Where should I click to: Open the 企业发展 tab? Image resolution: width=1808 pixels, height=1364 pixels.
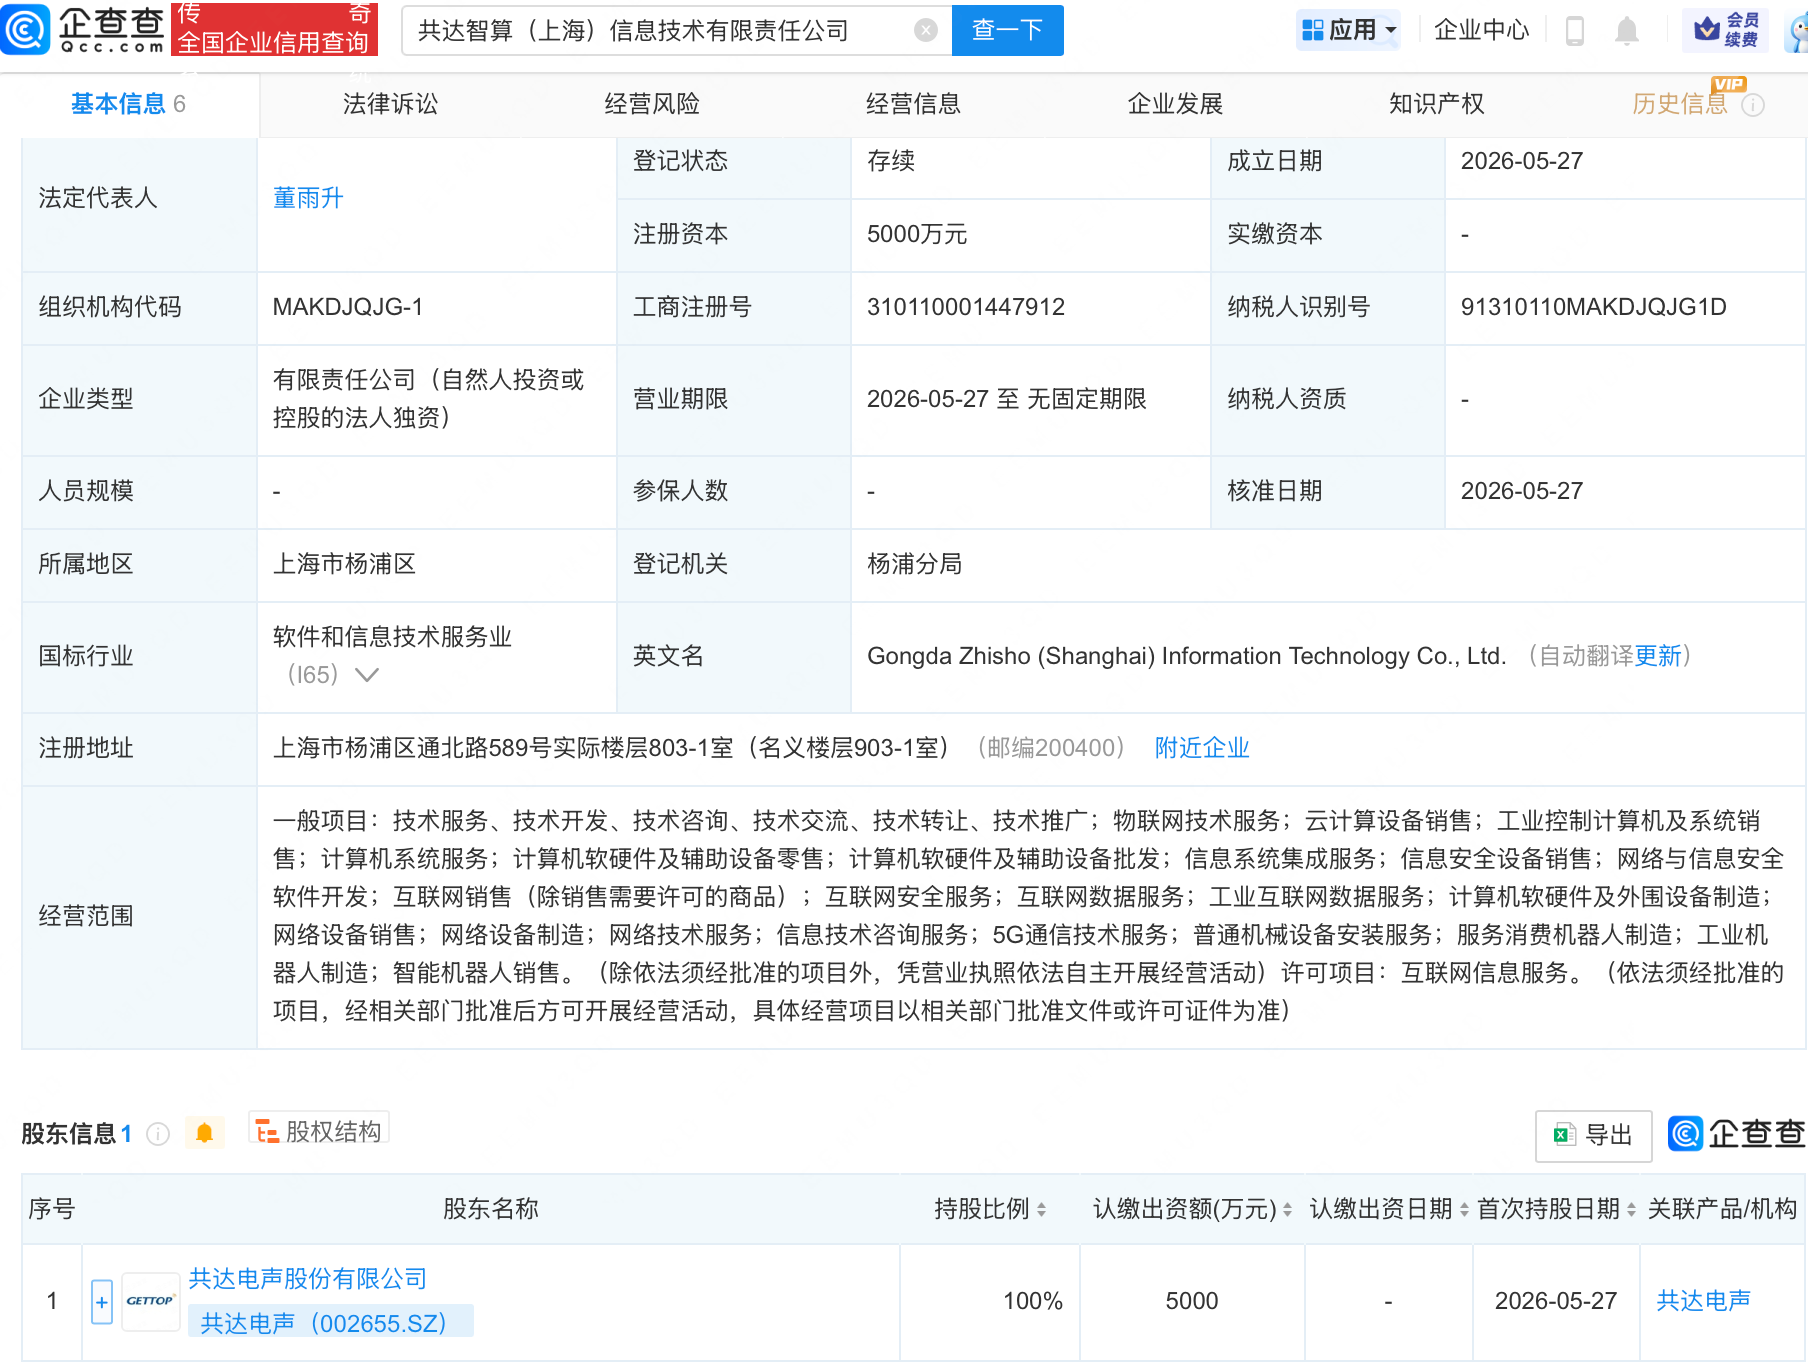click(1176, 104)
